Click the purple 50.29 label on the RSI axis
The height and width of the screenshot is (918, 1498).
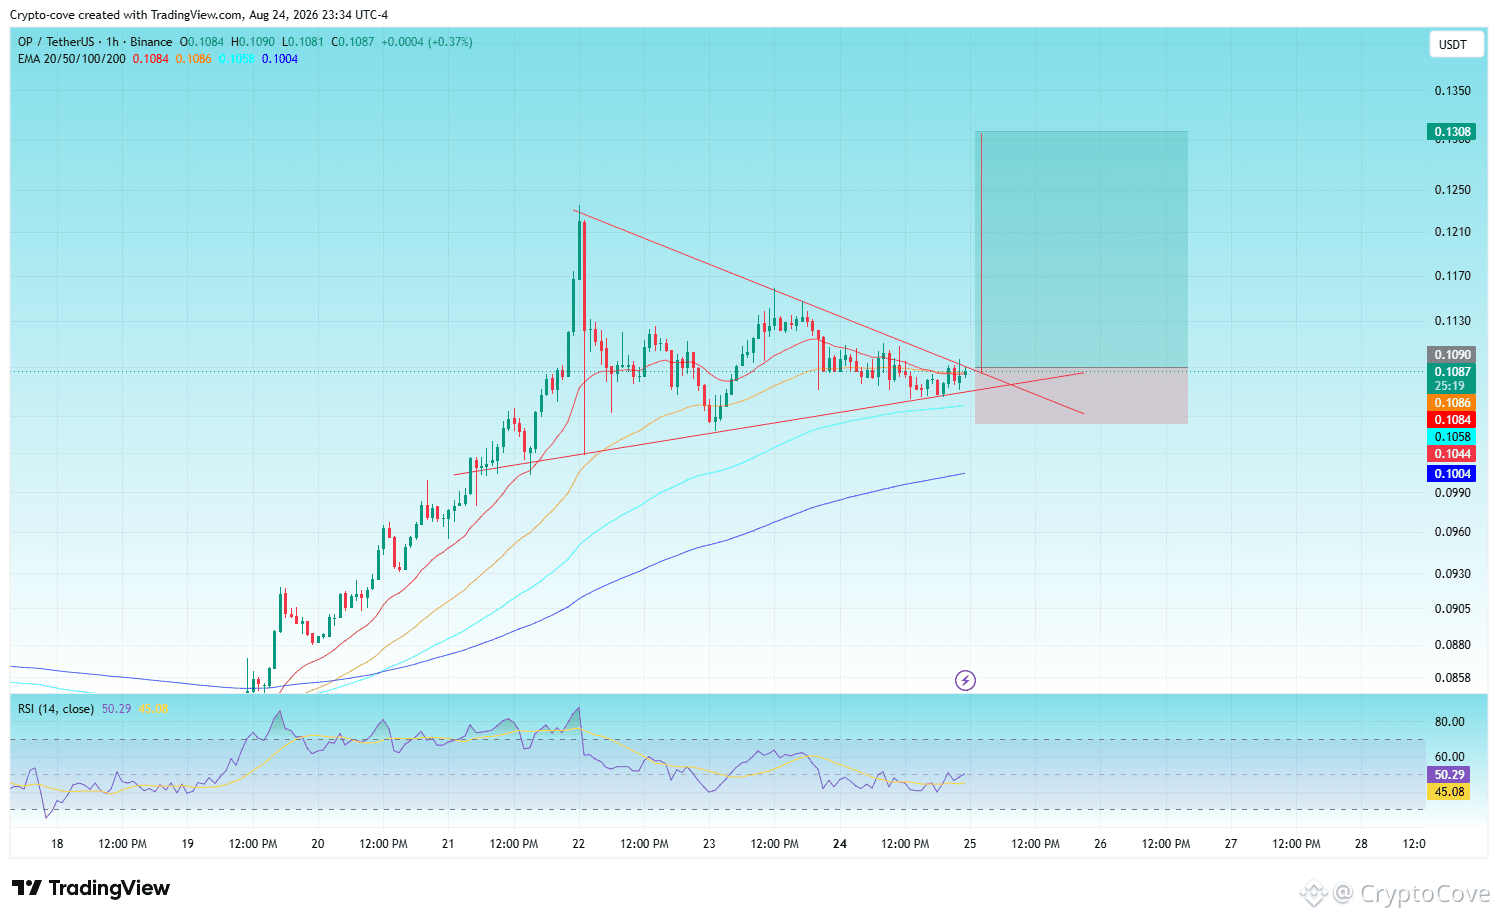[x=1450, y=775]
